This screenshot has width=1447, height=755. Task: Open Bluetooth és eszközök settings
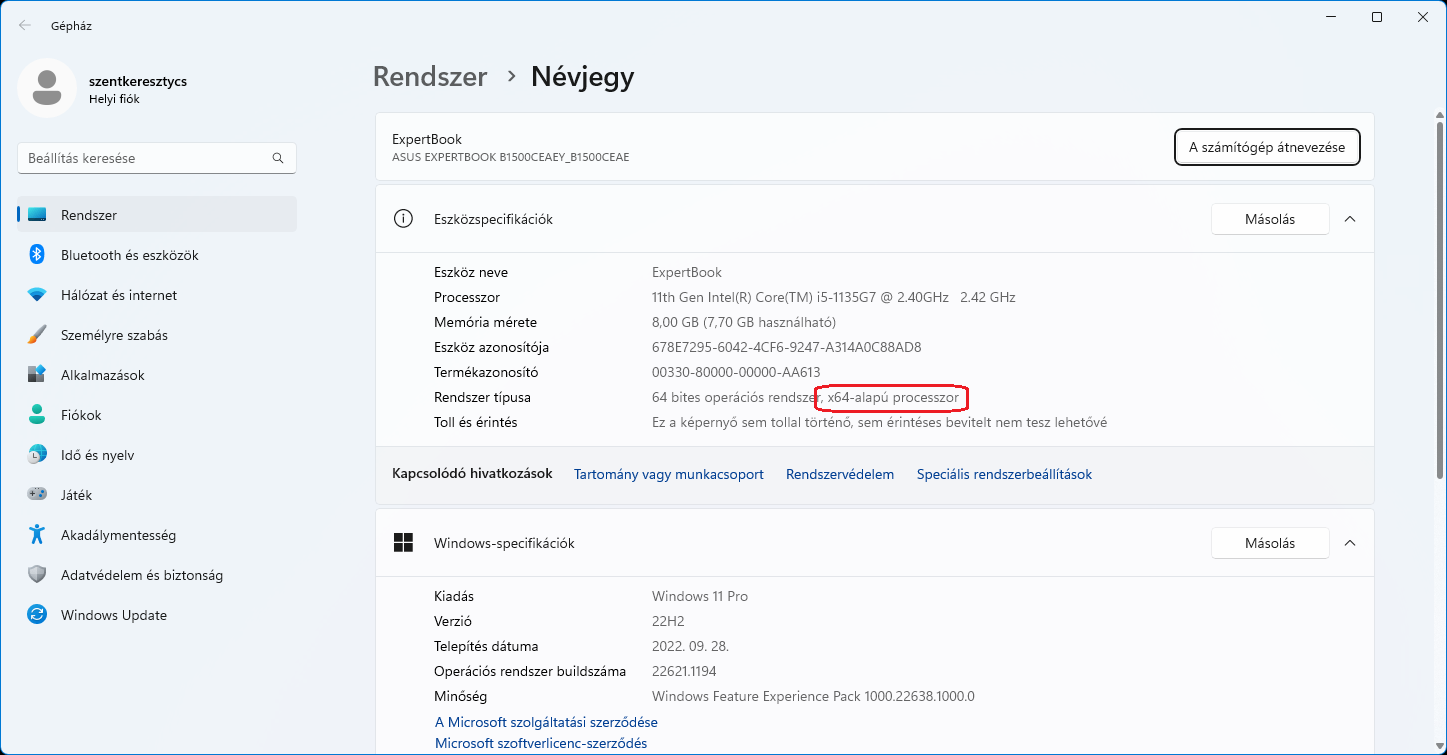(x=157, y=255)
